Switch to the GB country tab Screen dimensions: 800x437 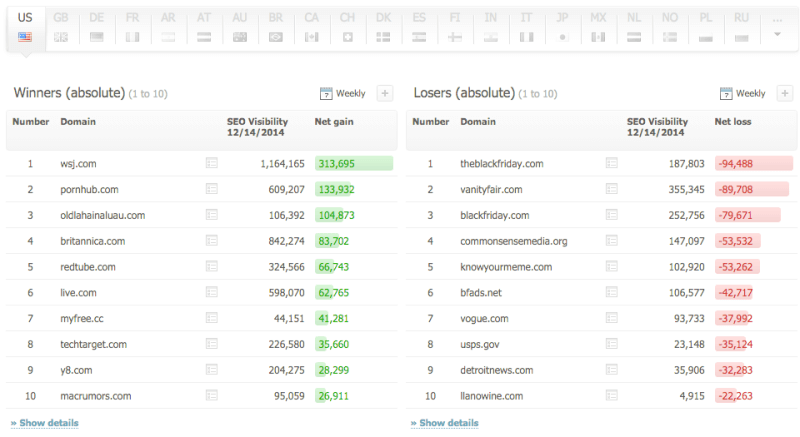click(61, 27)
